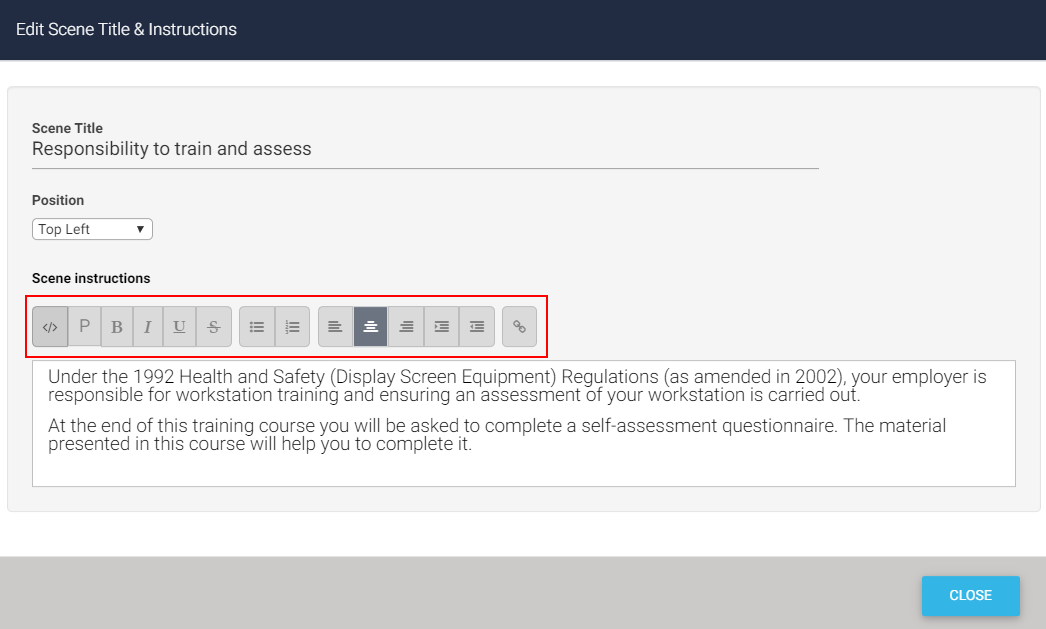Align text to the right
The width and height of the screenshot is (1046, 629).
coord(406,327)
